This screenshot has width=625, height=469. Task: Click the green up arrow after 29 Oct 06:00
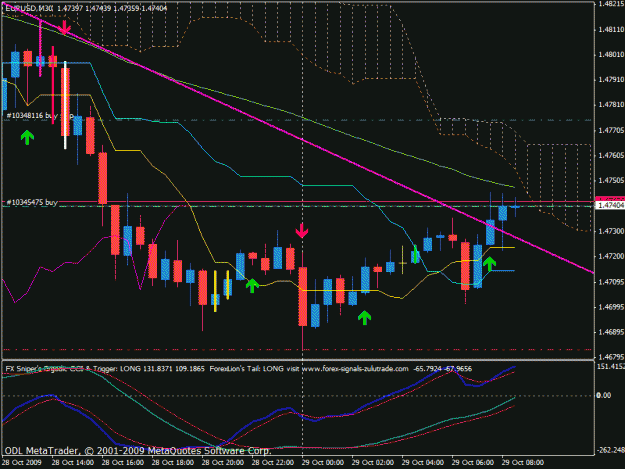(x=489, y=264)
